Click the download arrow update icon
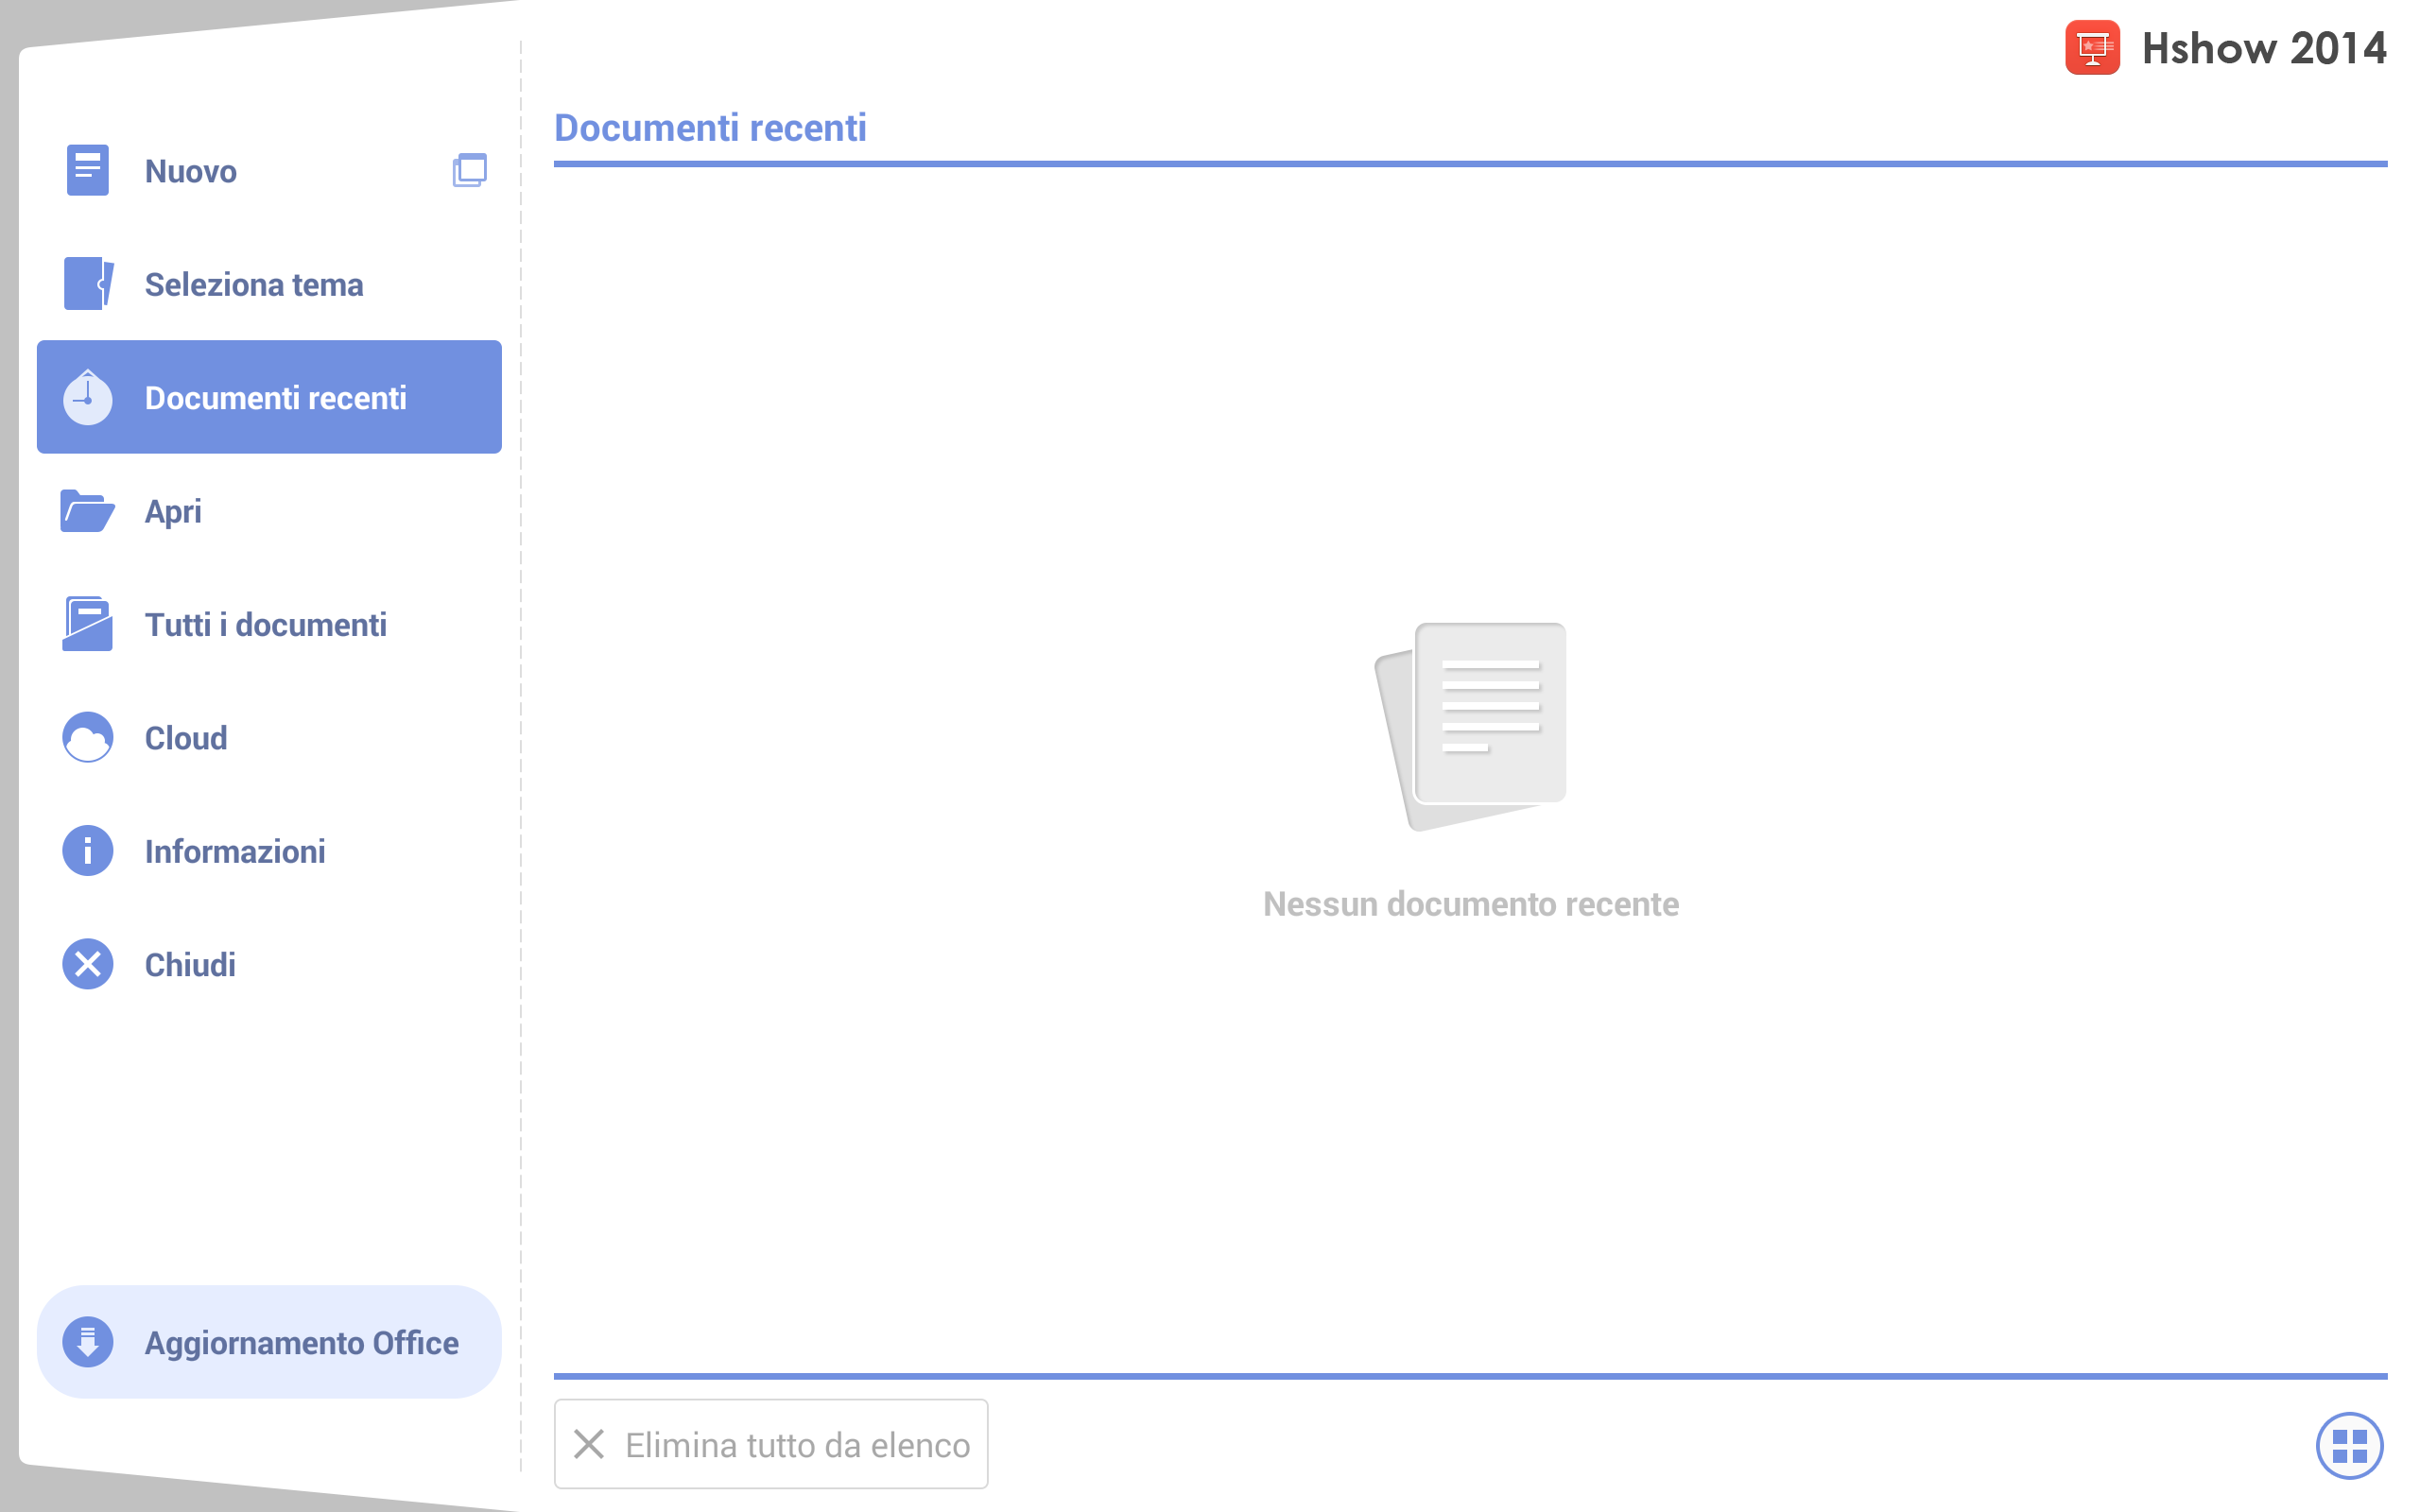2420x1512 pixels. [88, 1342]
